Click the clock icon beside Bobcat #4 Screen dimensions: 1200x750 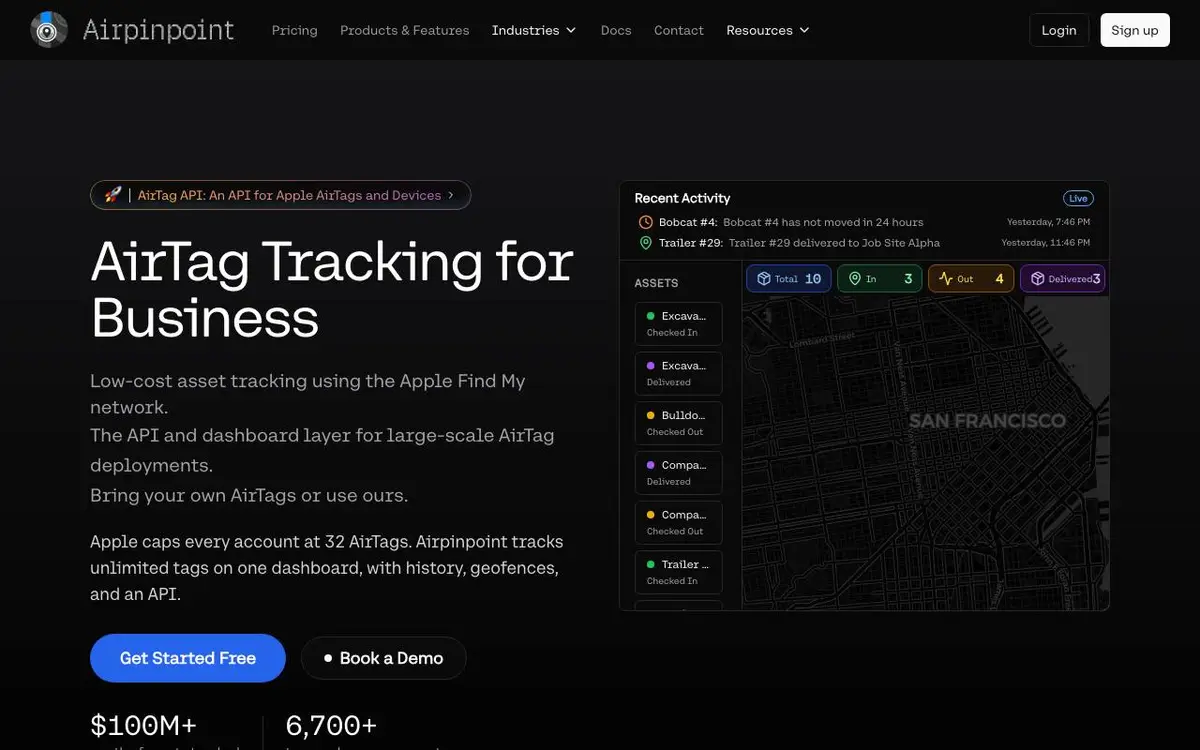pos(645,222)
